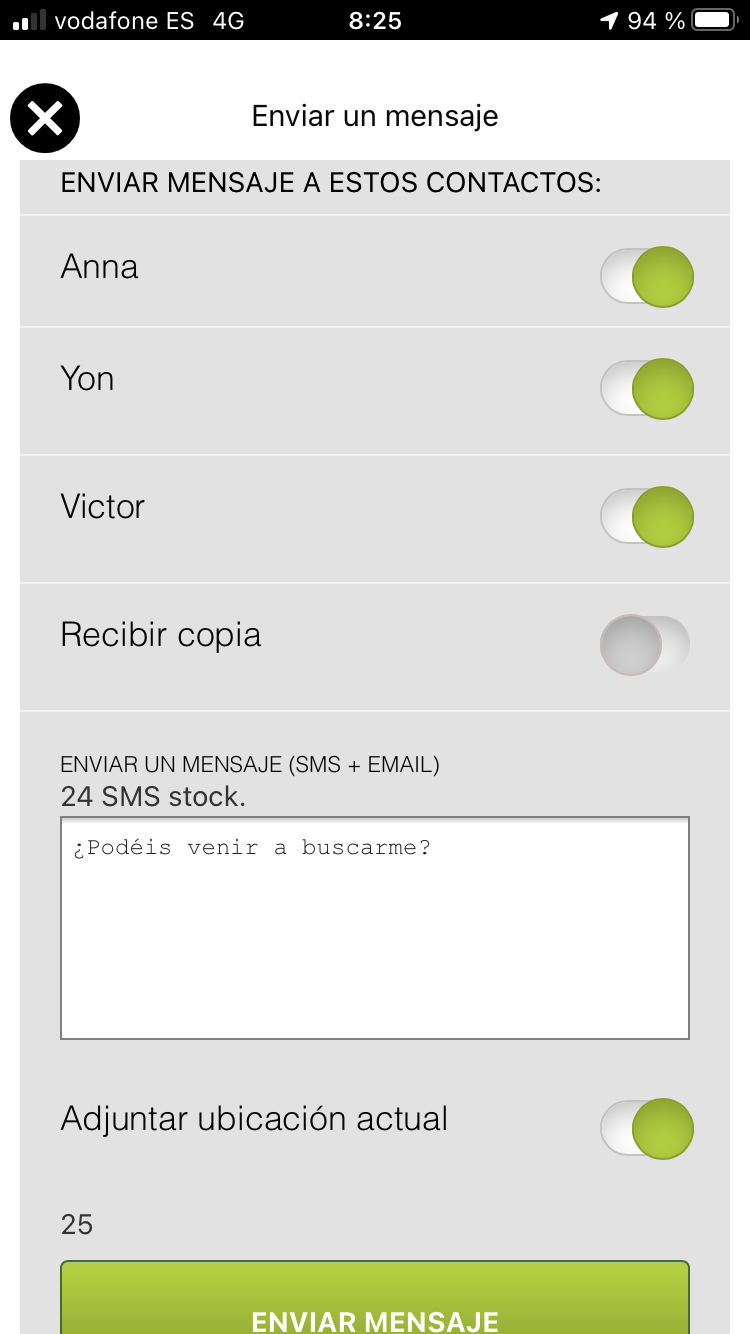This screenshot has width=750, height=1334.
Task: Select the Victor contact row label
Action: [x=102, y=507]
